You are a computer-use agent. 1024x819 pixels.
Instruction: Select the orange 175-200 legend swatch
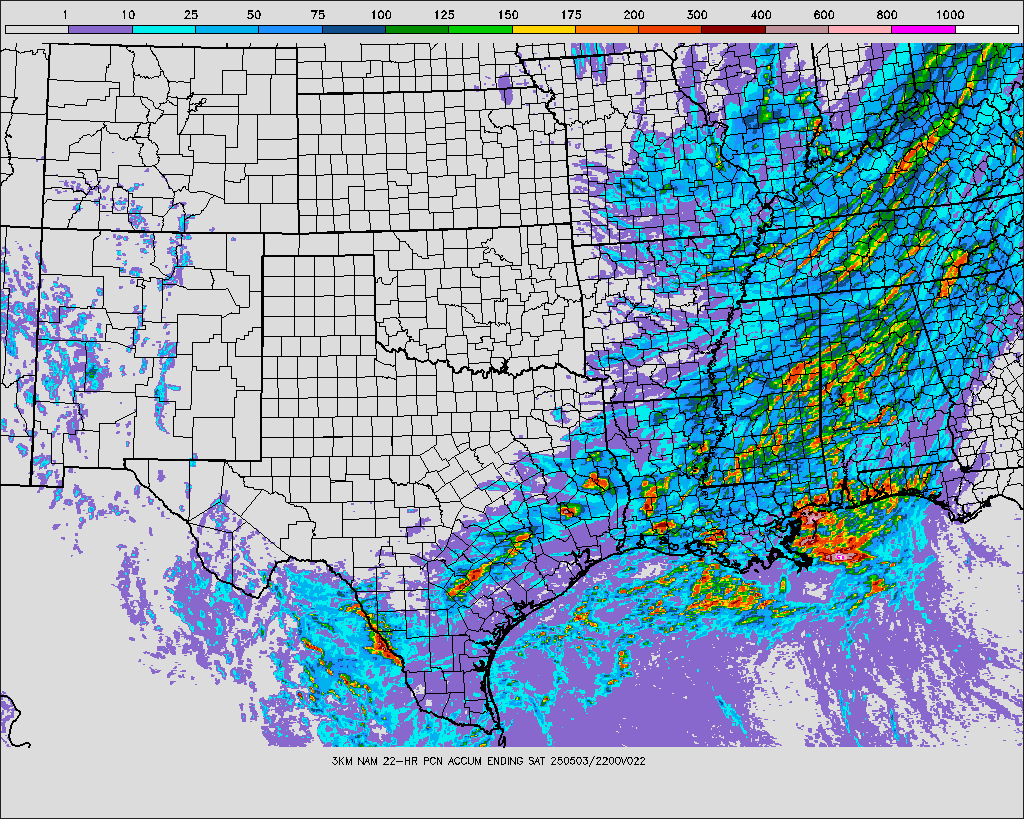pyautogui.click(x=607, y=29)
